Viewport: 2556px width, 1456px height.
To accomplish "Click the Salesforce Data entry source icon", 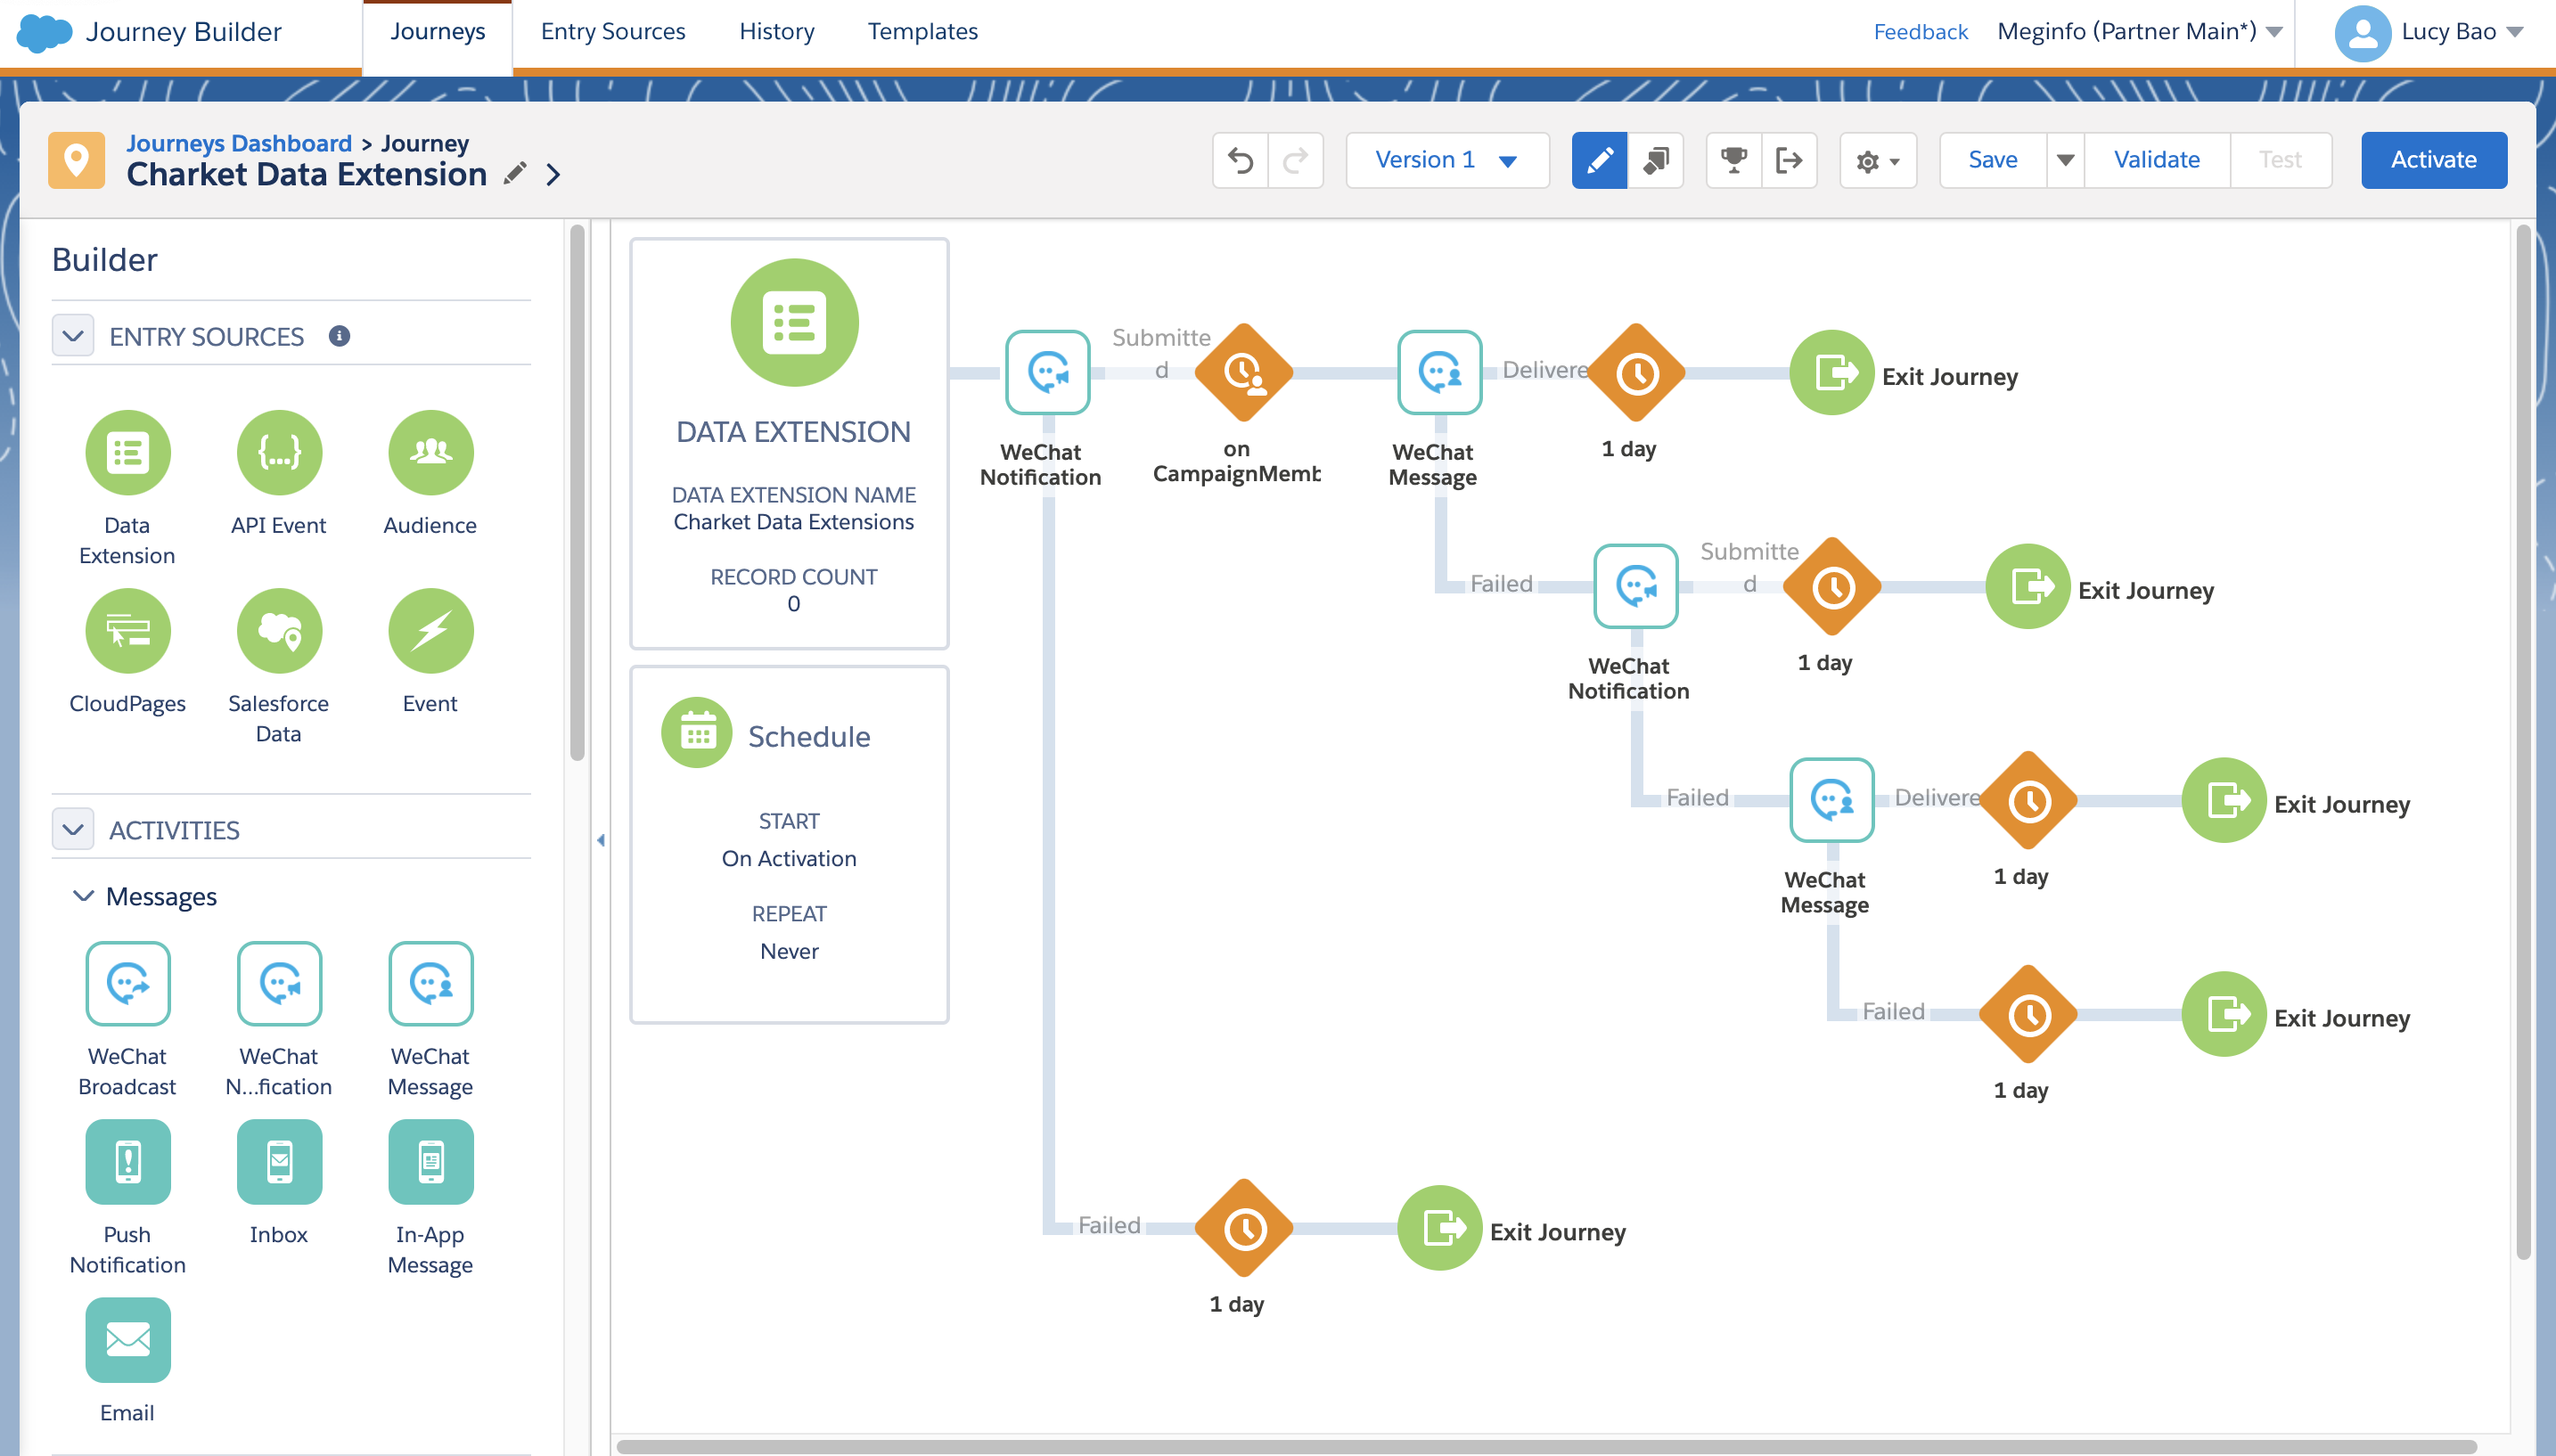I will pos(279,630).
